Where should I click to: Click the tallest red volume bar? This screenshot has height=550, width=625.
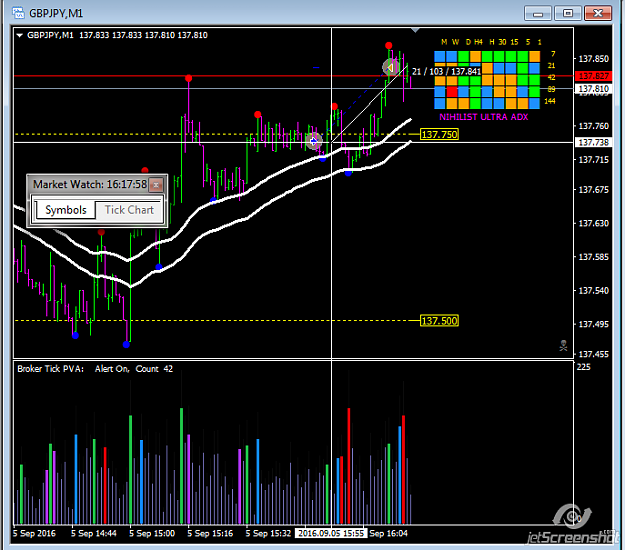[x=349, y=466]
